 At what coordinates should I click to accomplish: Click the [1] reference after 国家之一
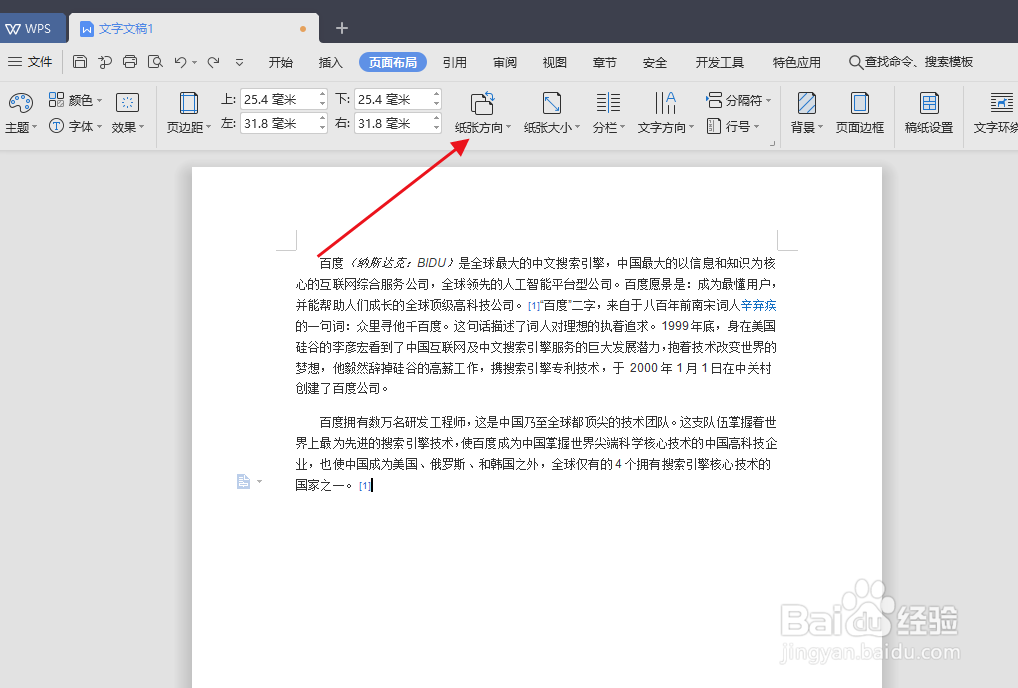(364, 485)
